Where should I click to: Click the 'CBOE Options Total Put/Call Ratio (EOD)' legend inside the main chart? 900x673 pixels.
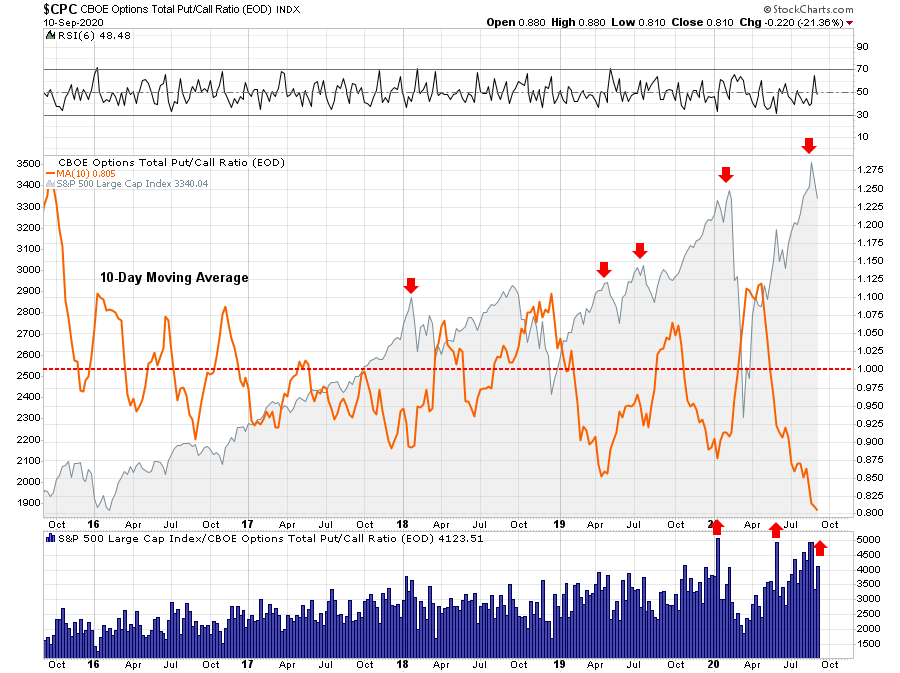[172, 162]
